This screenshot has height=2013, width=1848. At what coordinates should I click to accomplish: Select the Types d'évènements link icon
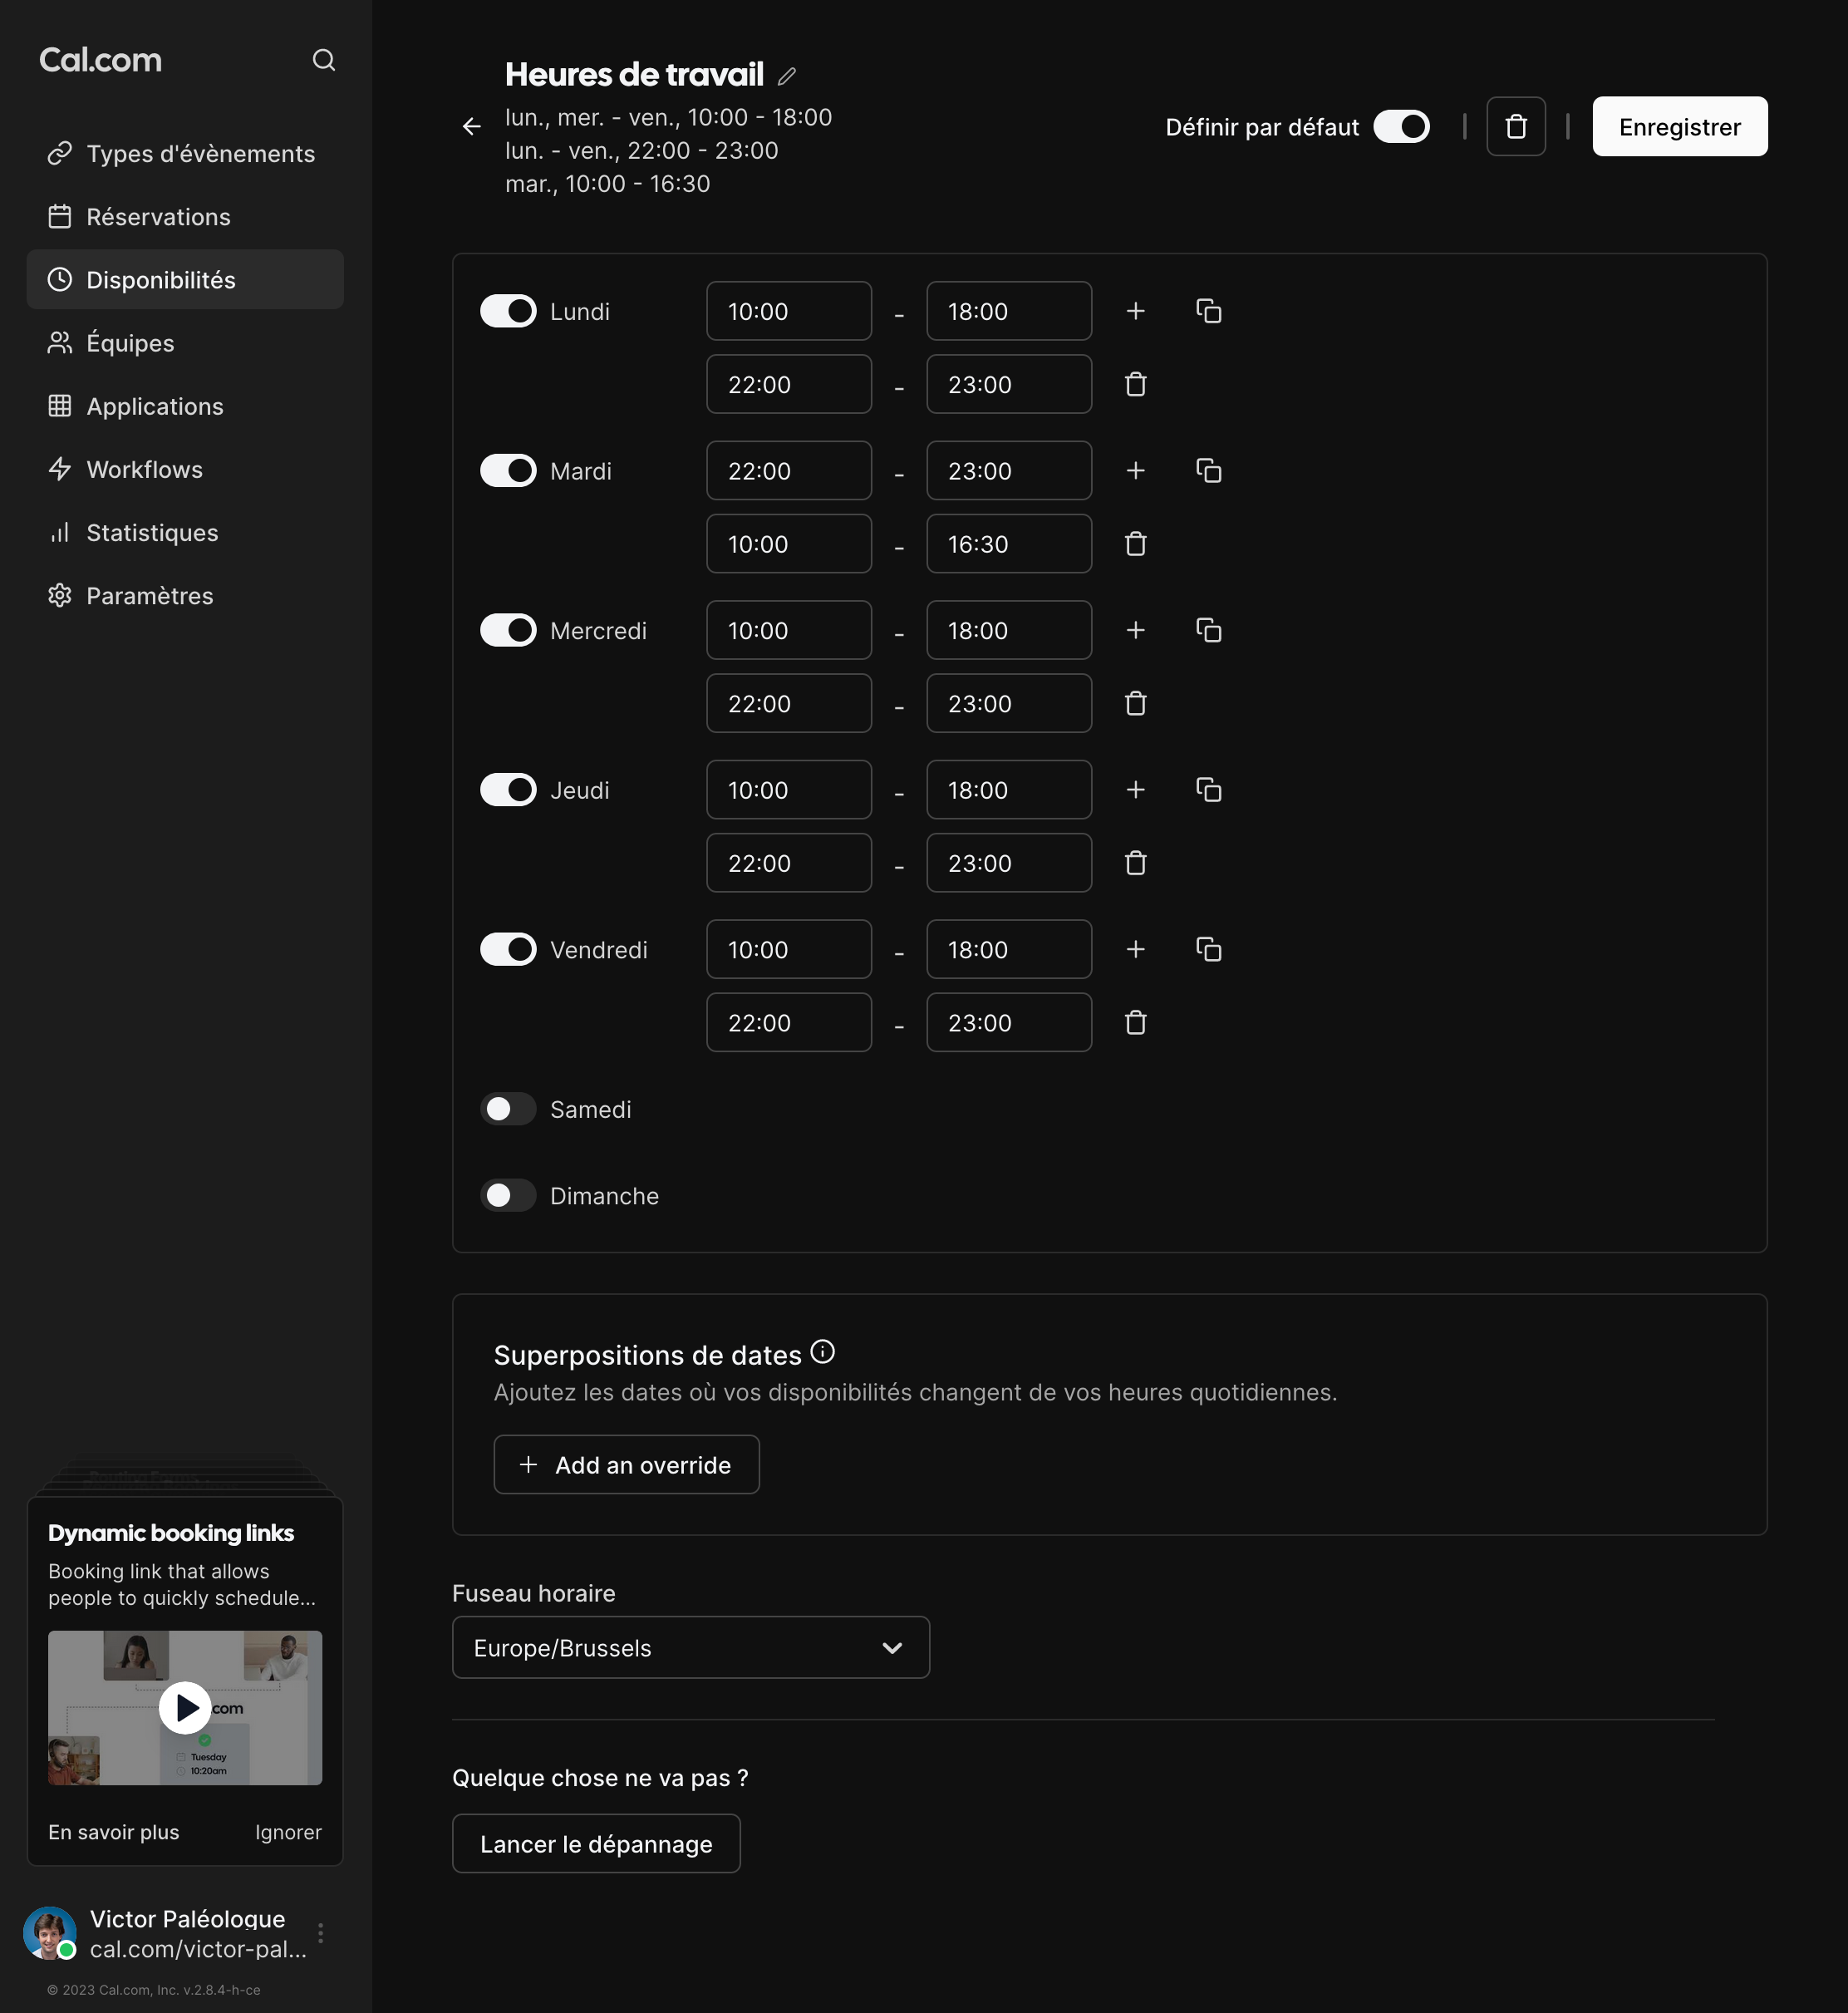tap(60, 152)
